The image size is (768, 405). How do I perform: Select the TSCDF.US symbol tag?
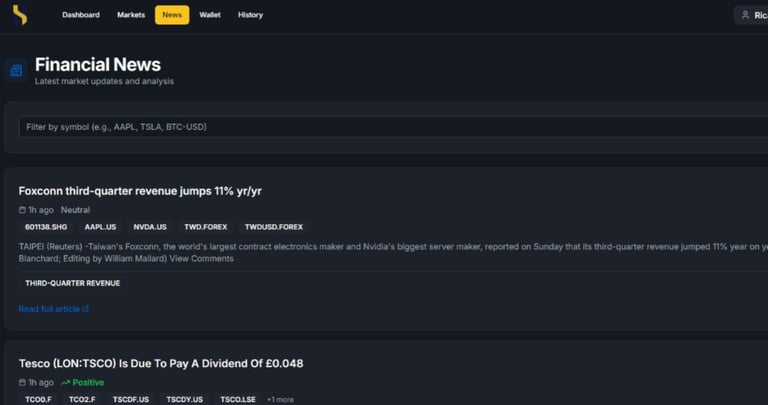click(x=131, y=400)
